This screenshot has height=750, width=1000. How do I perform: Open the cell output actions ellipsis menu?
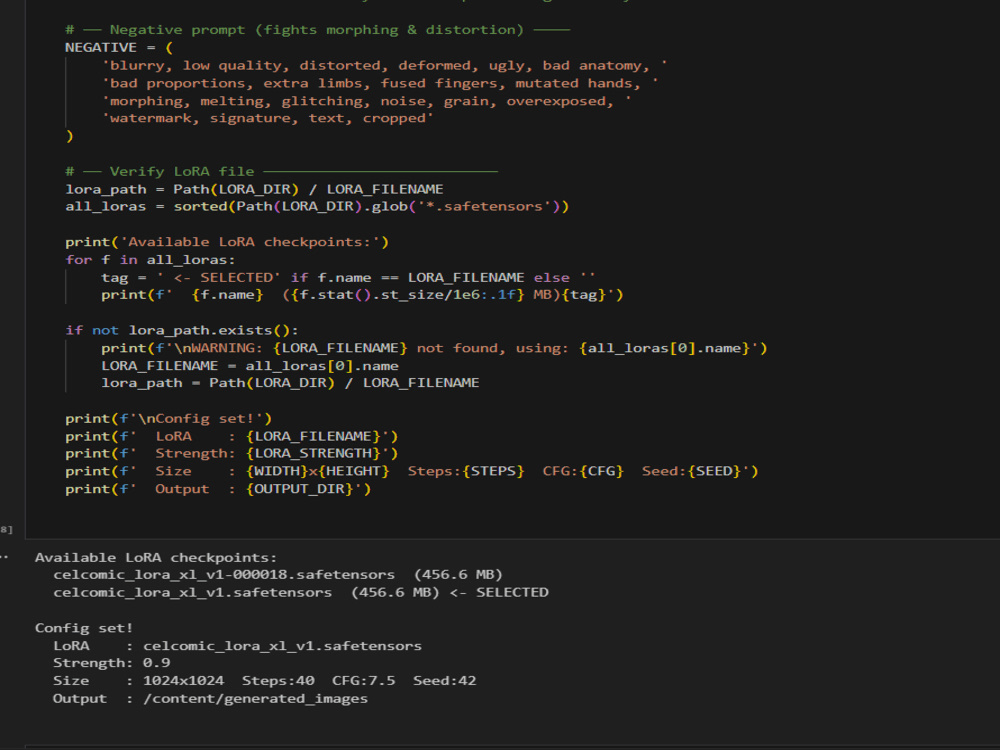tap(4, 557)
